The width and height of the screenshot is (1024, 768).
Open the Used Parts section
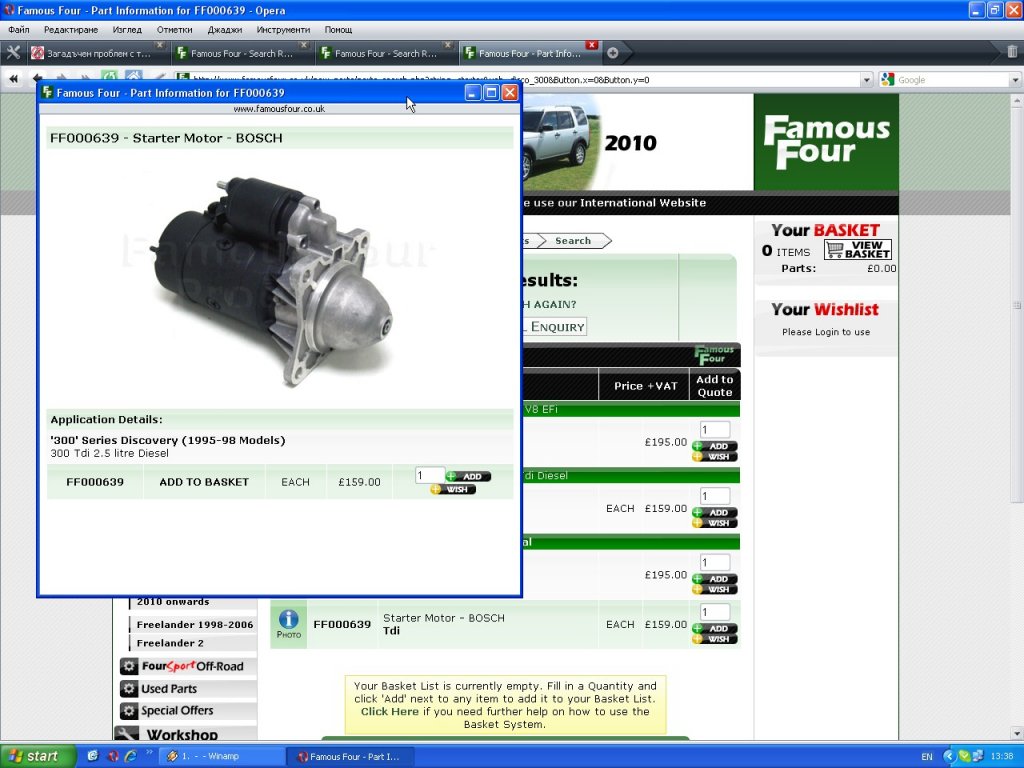(169, 688)
